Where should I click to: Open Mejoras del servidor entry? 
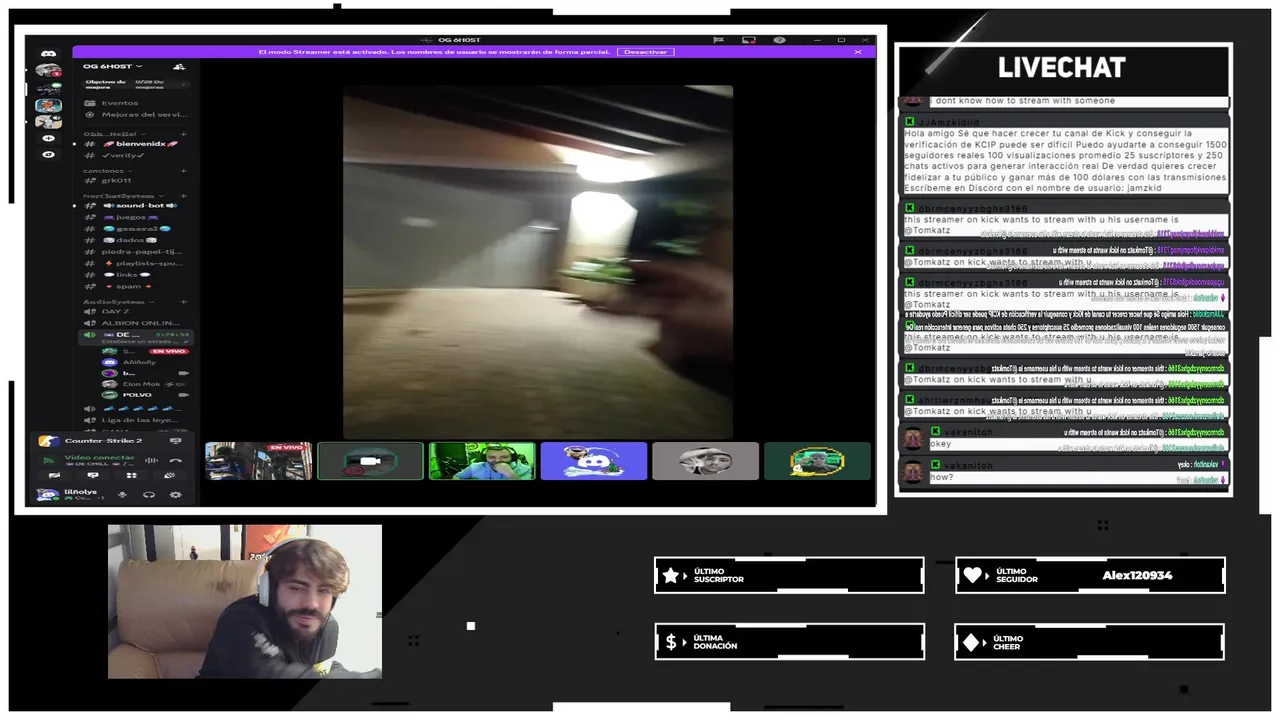click(137, 115)
